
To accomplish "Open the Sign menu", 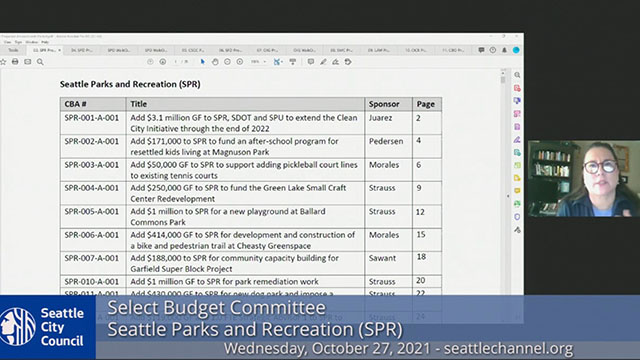I will (x=18, y=42).
